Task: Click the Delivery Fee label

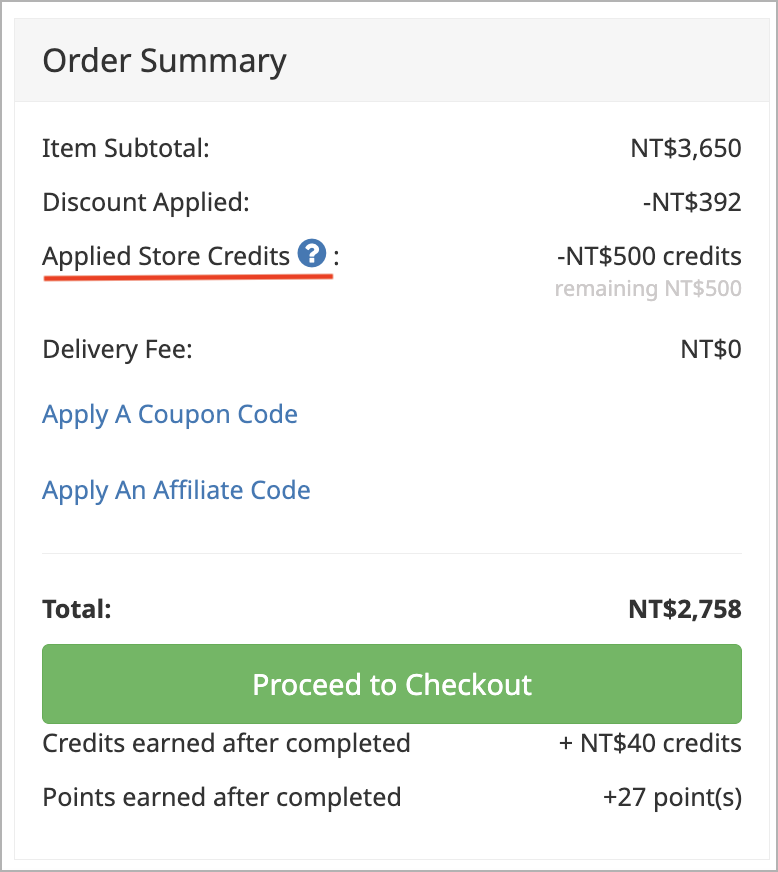Action: (117, 350)
